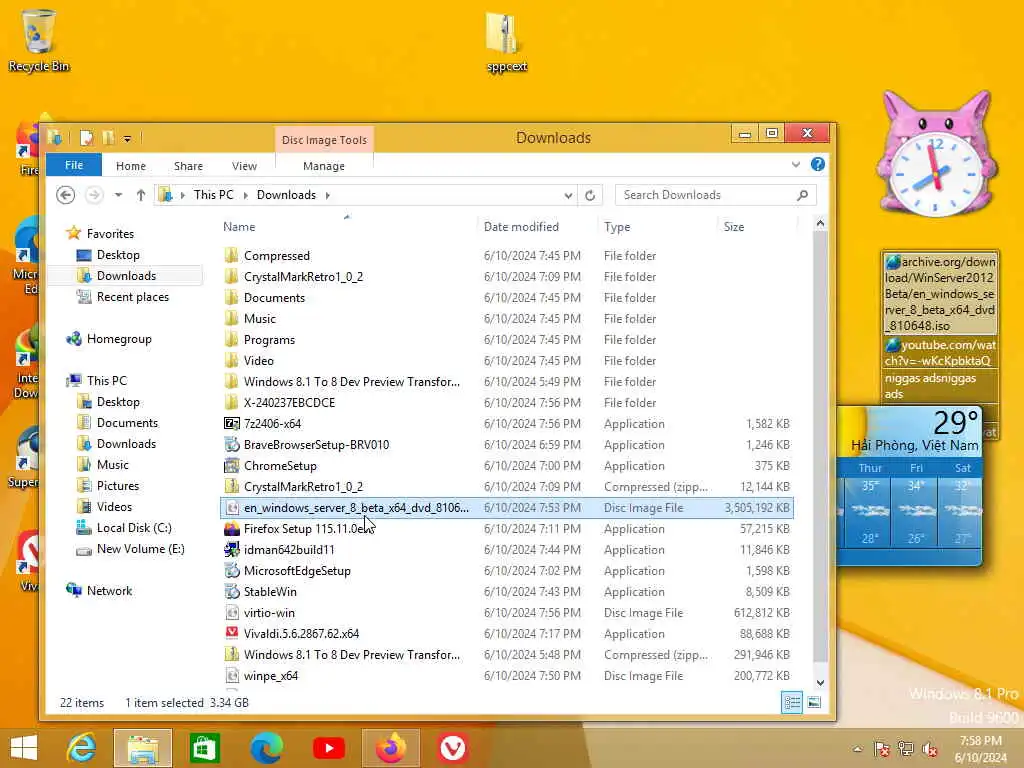This screenshot has height=768, width=1024.
Task: Open the Recycle Bin desktop icon
Action: point(38,40)
